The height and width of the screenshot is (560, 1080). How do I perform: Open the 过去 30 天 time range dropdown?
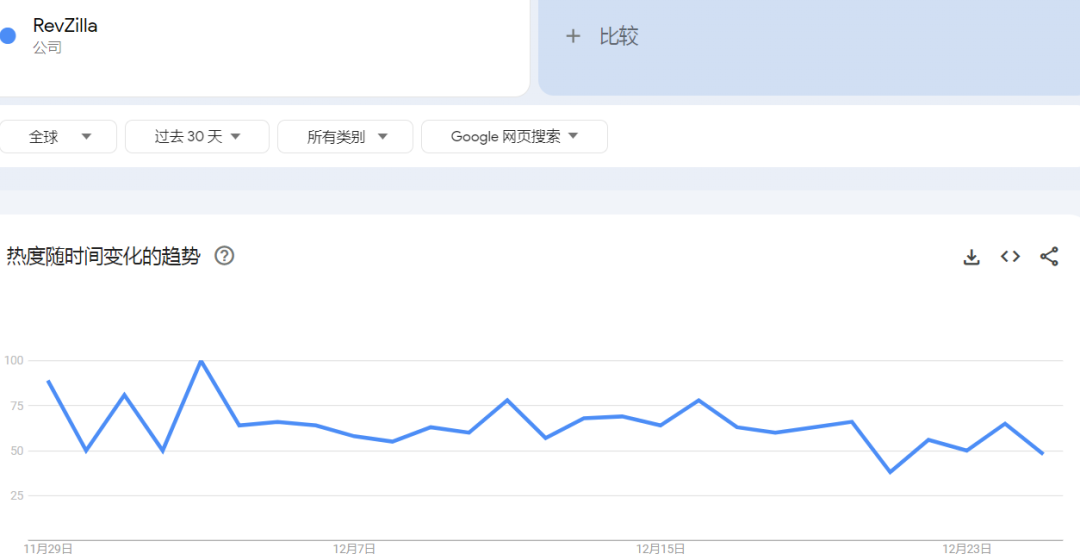197,136
